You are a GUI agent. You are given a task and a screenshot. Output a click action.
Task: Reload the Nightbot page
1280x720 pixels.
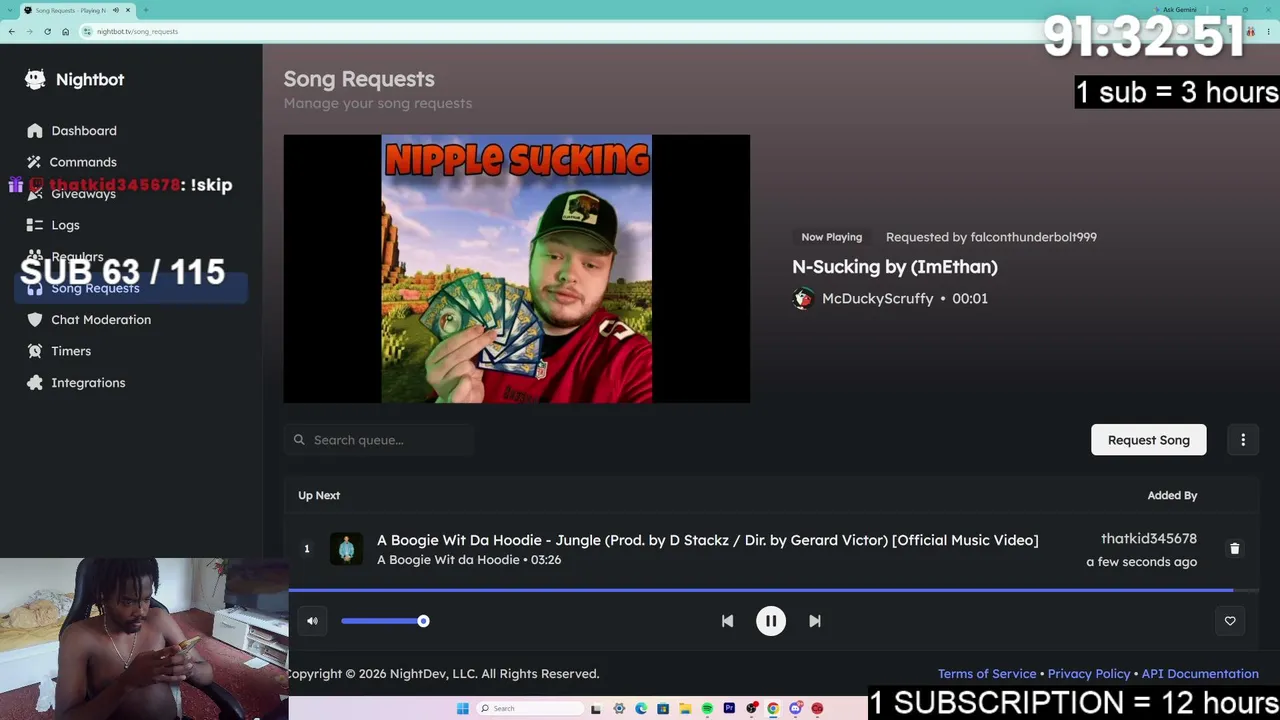pos(47,31)
